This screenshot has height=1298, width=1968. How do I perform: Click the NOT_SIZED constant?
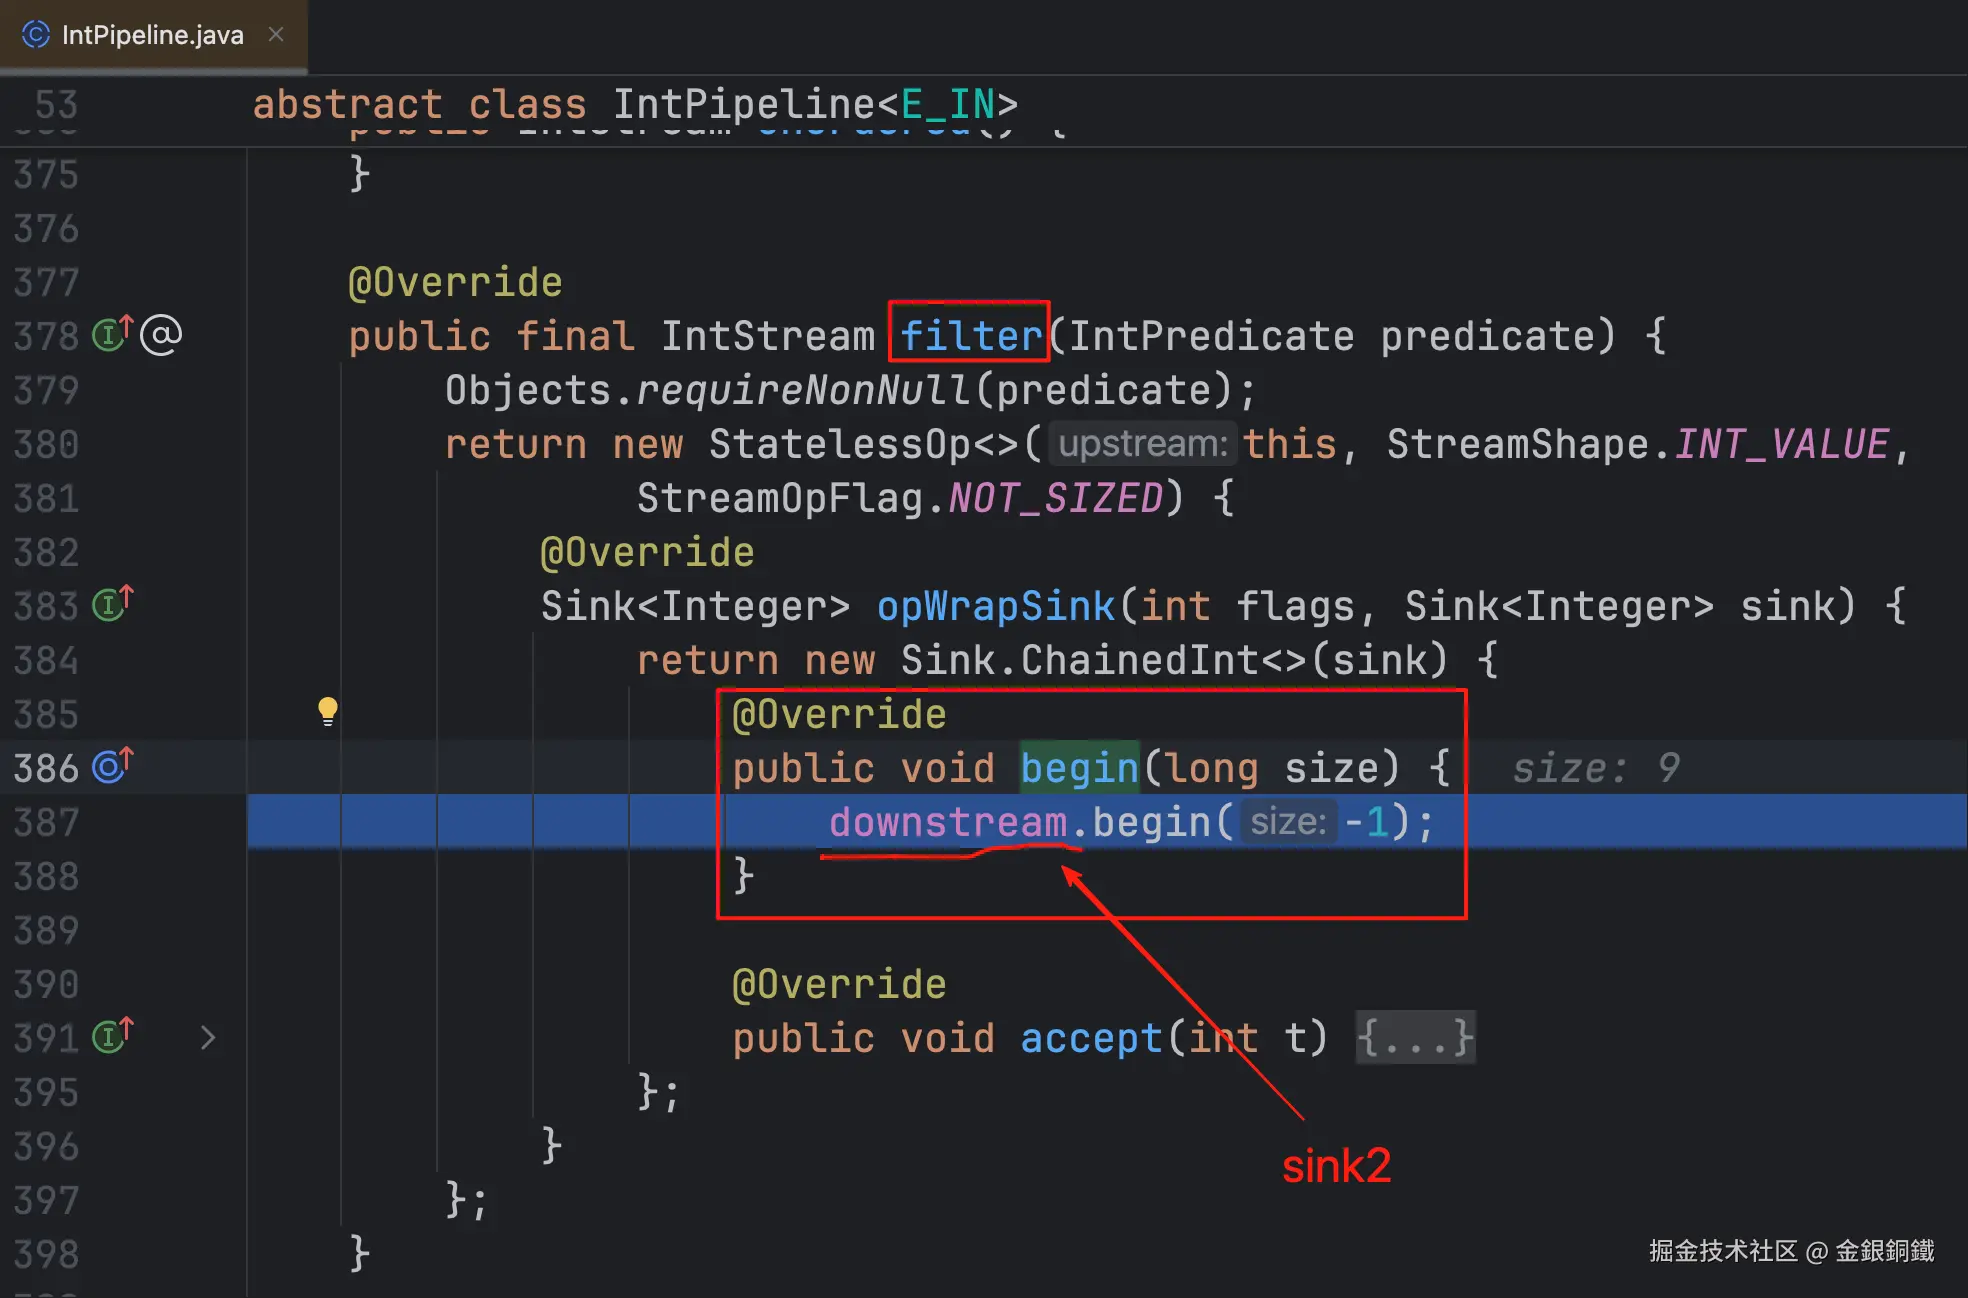(x=1055, y=498)
